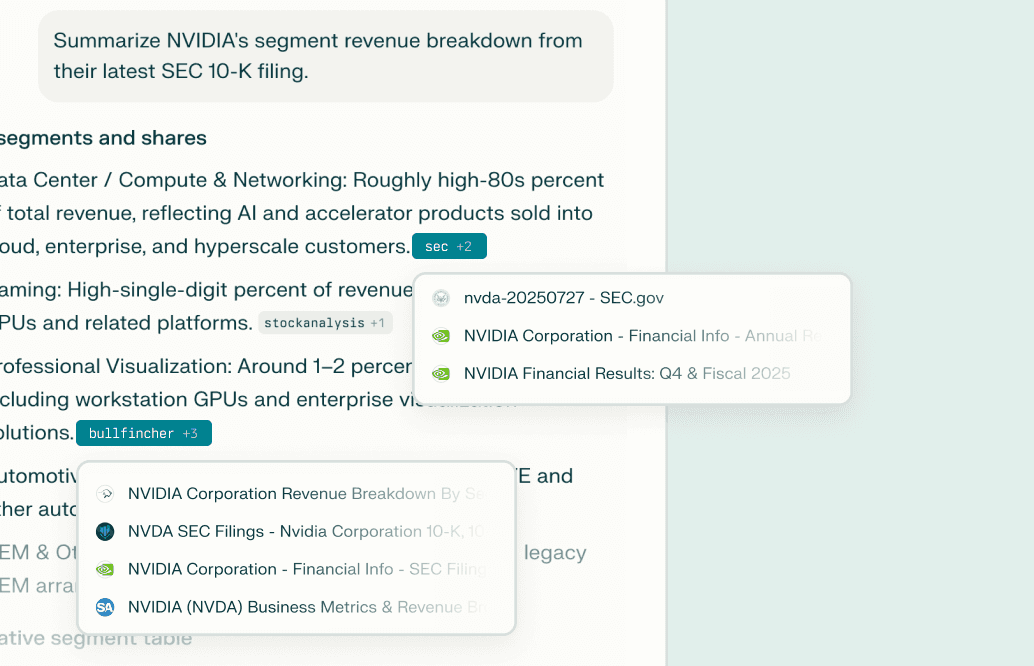Open the 'sec +2' citation chip
This screenshot has height=666, width=1034.
(449, 246)
